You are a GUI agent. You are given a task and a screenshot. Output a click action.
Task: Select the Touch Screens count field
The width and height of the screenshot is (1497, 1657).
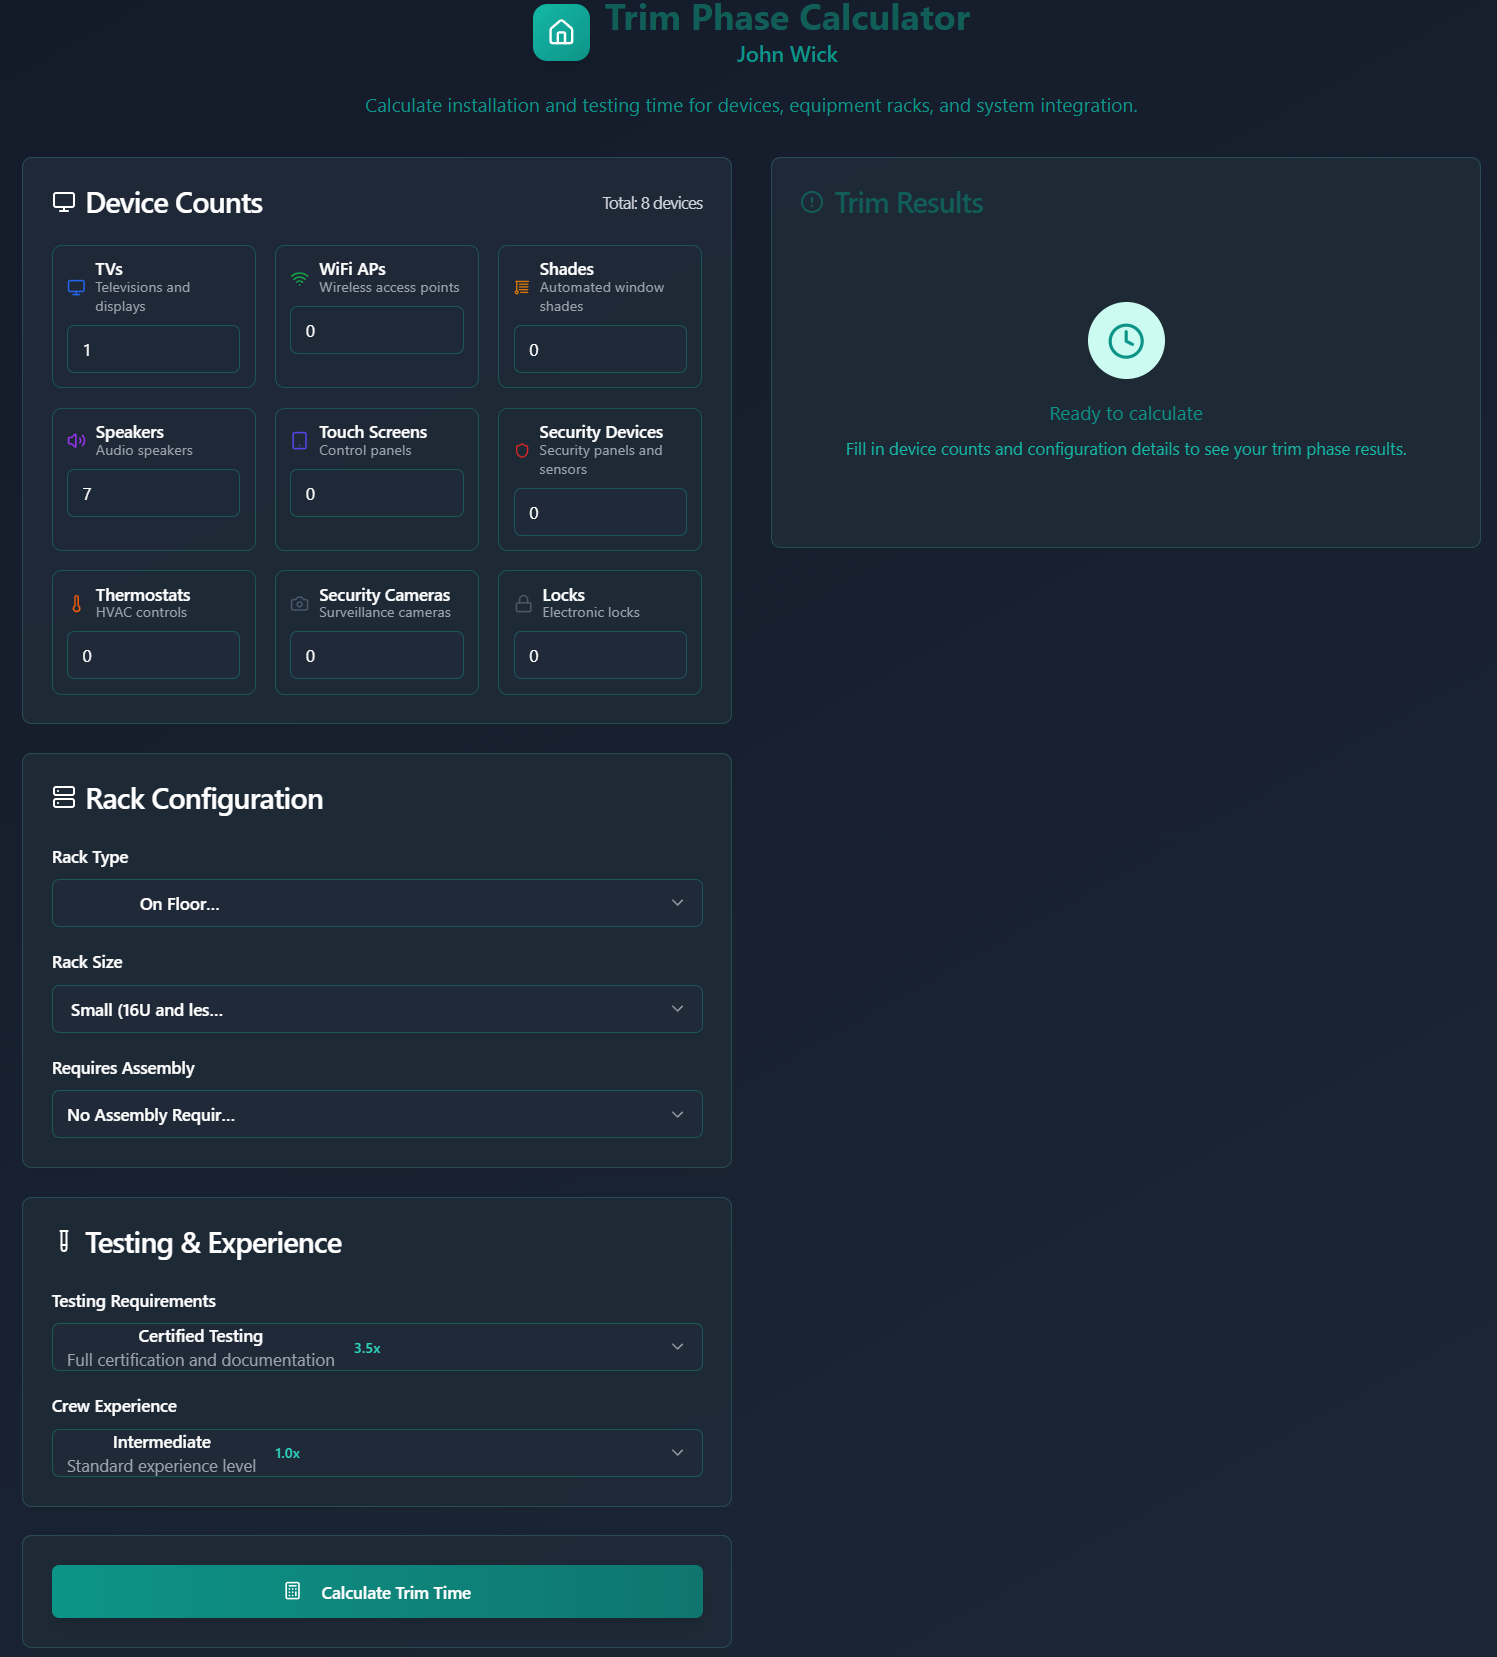377,494
